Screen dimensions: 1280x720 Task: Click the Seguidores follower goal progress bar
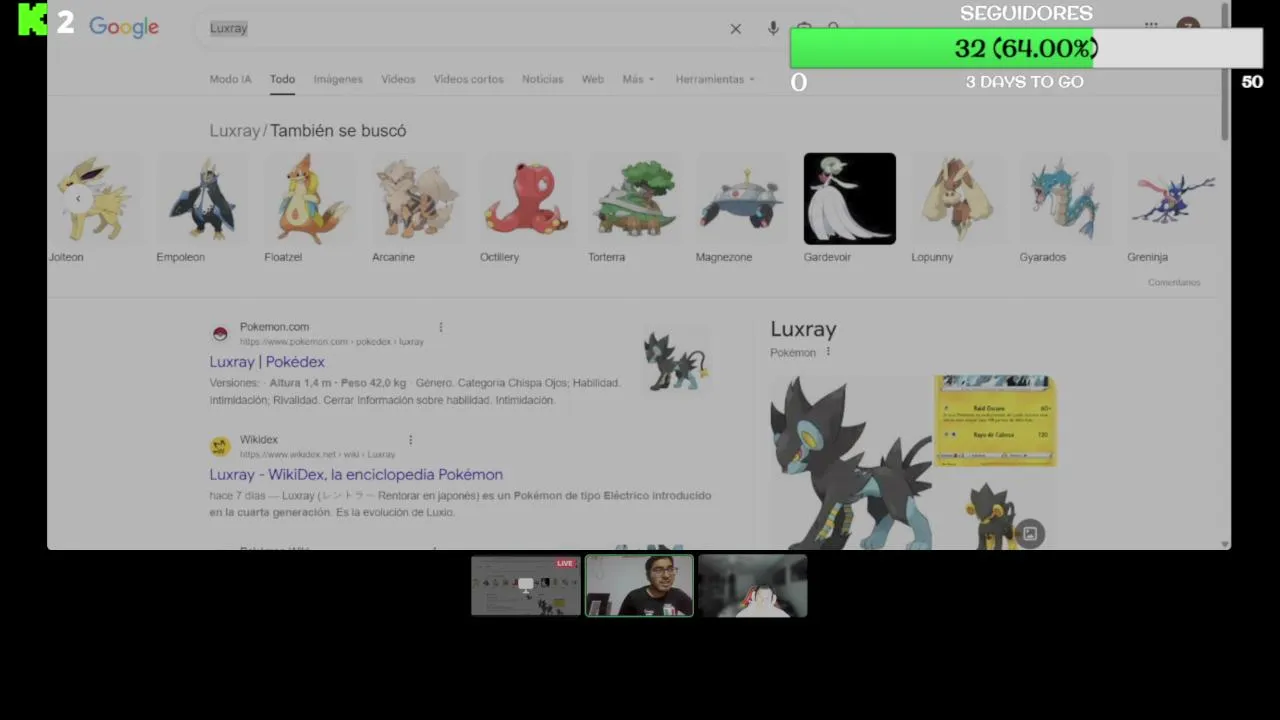tap(1026, 48)
